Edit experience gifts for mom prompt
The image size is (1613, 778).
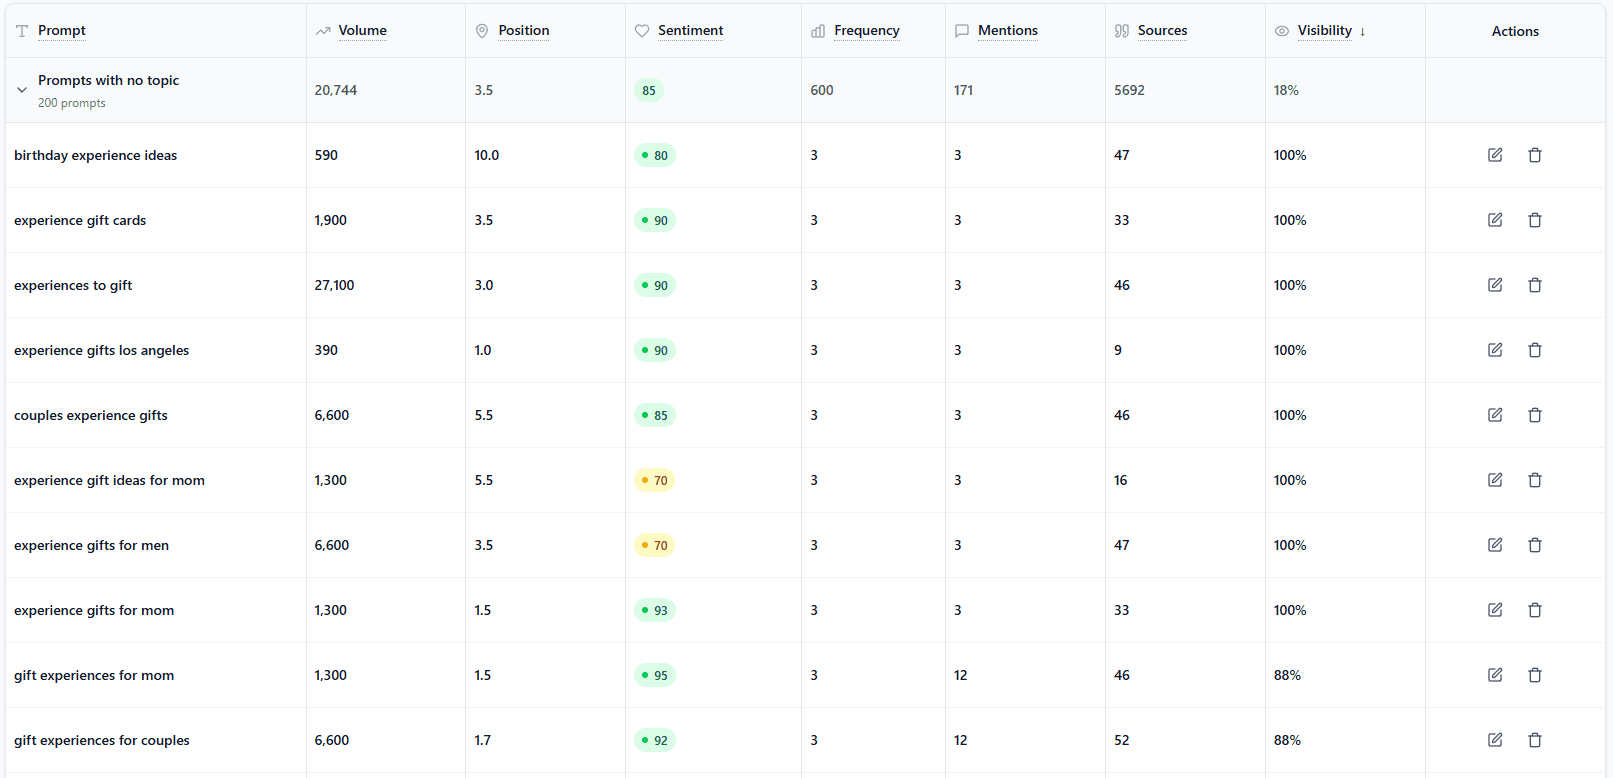(x=1495, y=610)
